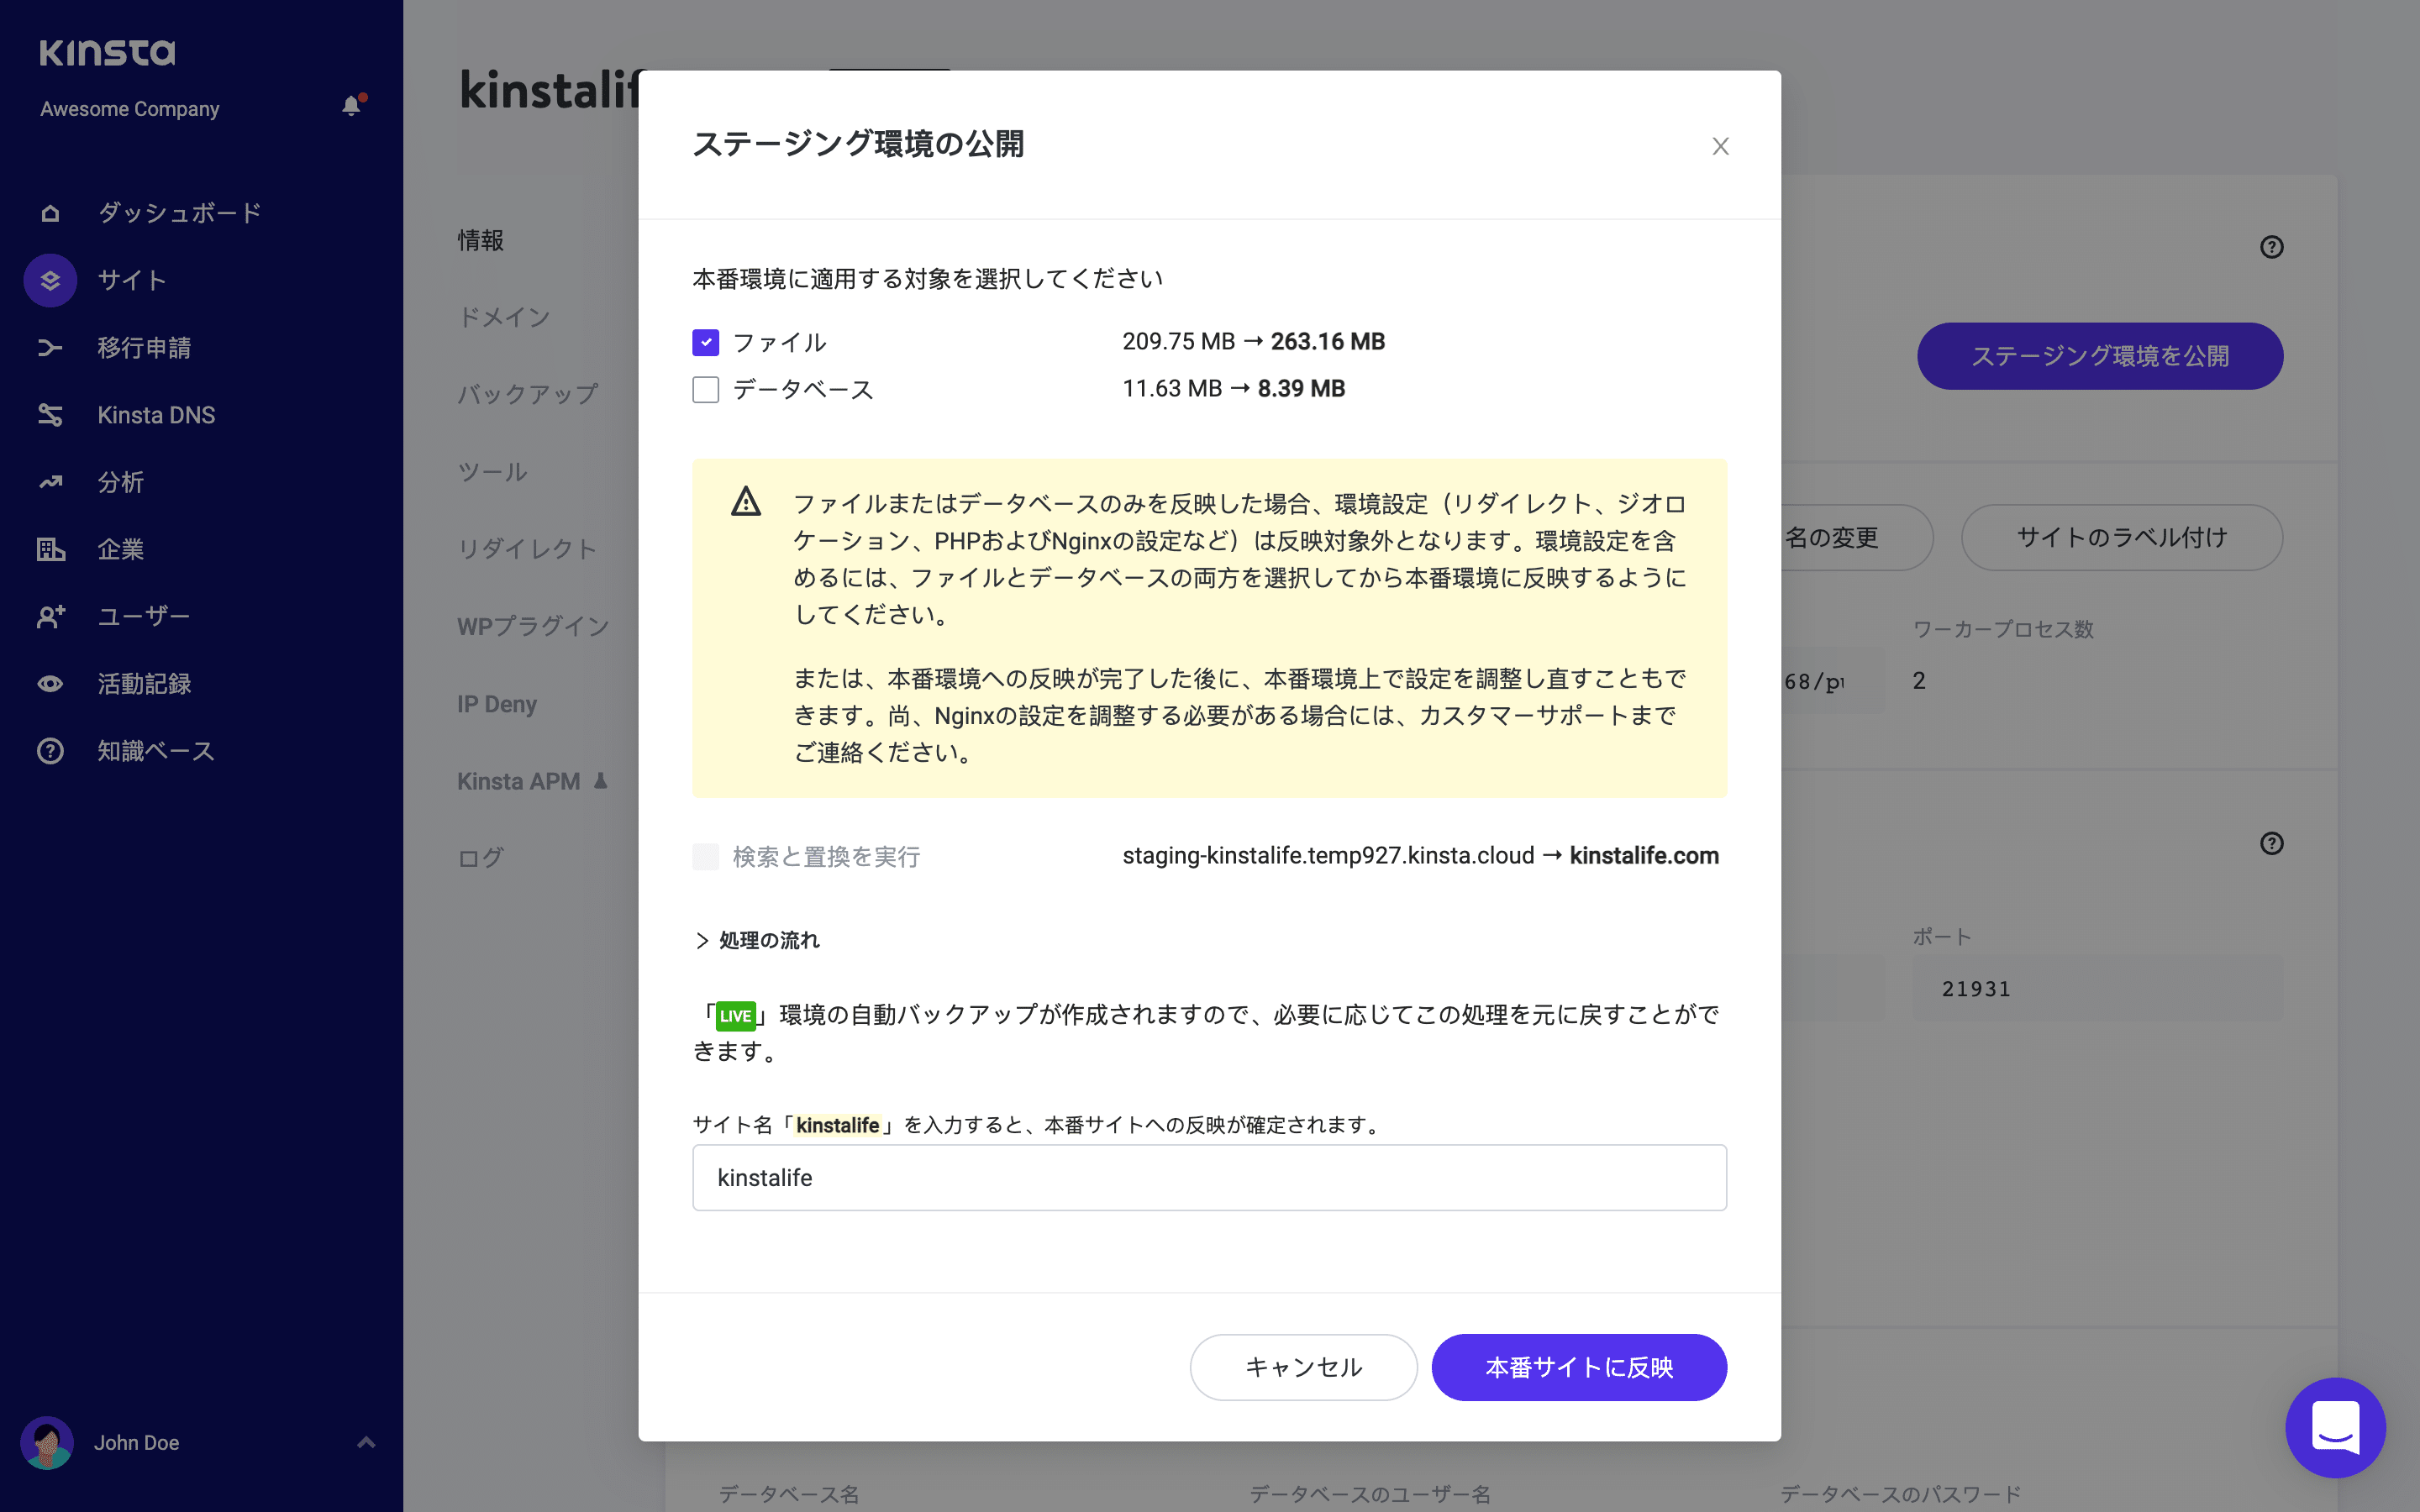Viewport: 2420px width, 1512px height.
Task: Click the キャンセル button
Action: pyautogui.click(x=1303, y=1367)
